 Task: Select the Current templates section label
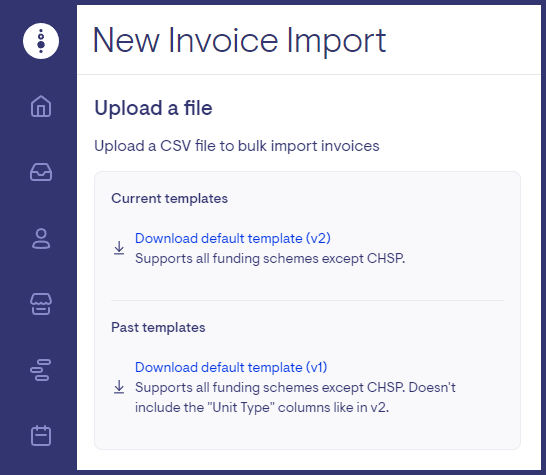[x=169, y=198]
